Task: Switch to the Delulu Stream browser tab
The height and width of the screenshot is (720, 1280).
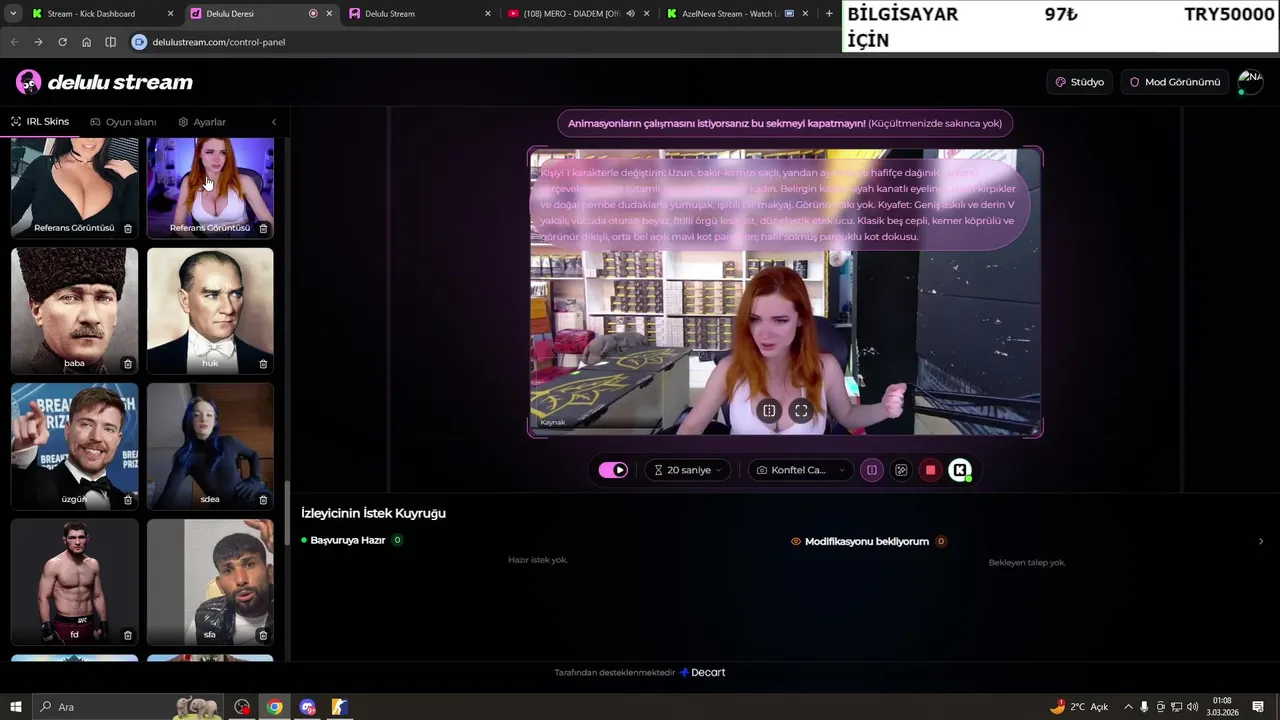Action: 418,13
